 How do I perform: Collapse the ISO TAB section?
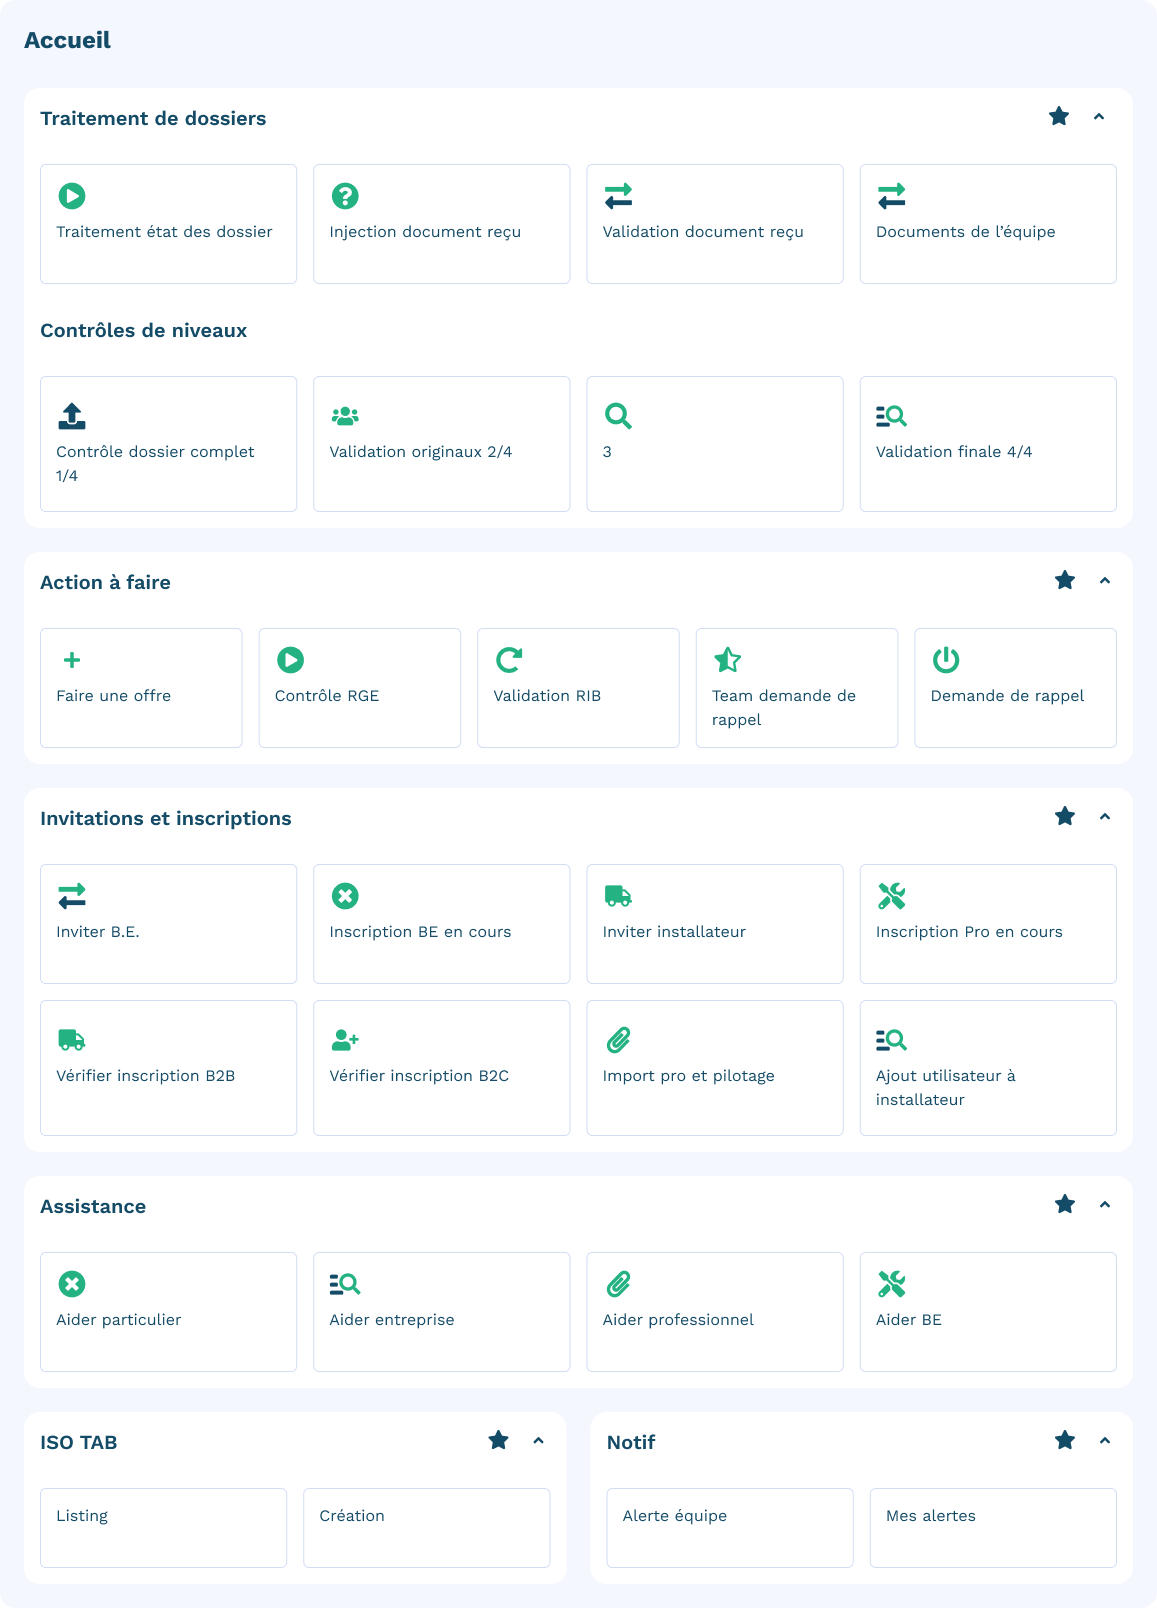538,1441
